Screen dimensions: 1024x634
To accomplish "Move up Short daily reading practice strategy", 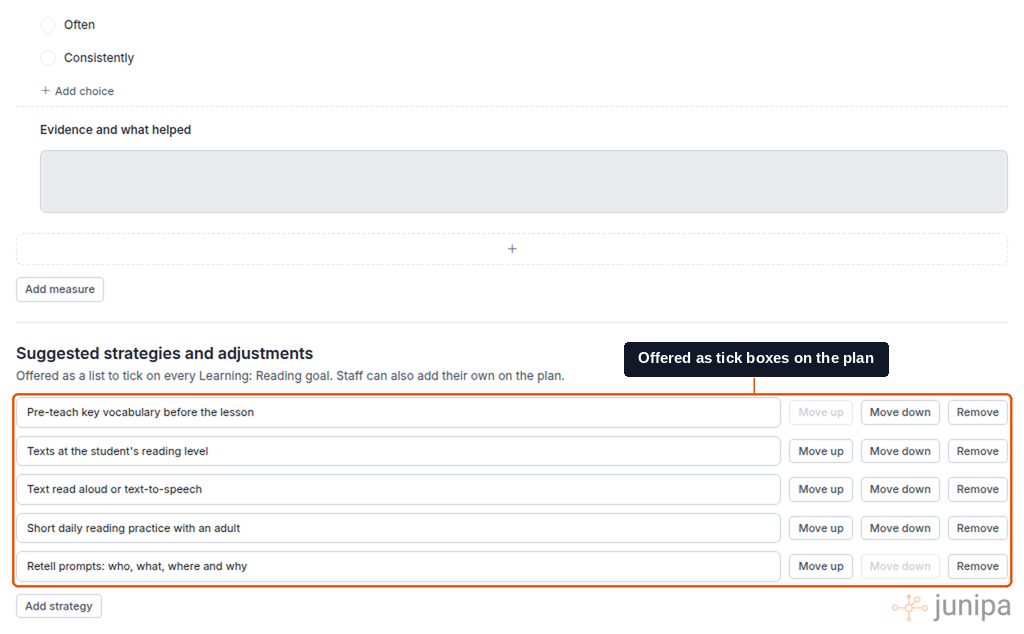I will [820, 528].
